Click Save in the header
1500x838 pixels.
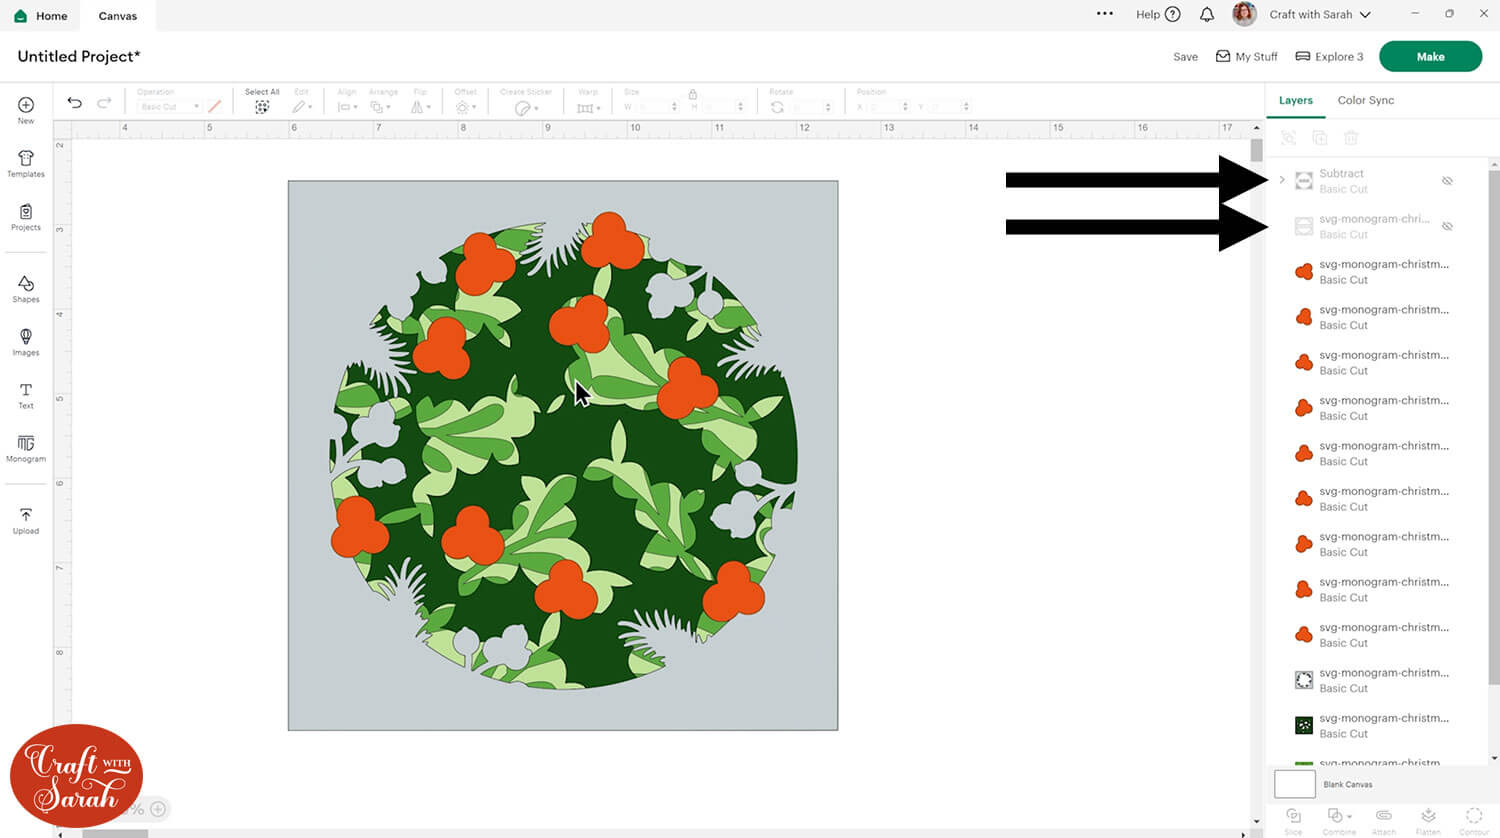1185,57
